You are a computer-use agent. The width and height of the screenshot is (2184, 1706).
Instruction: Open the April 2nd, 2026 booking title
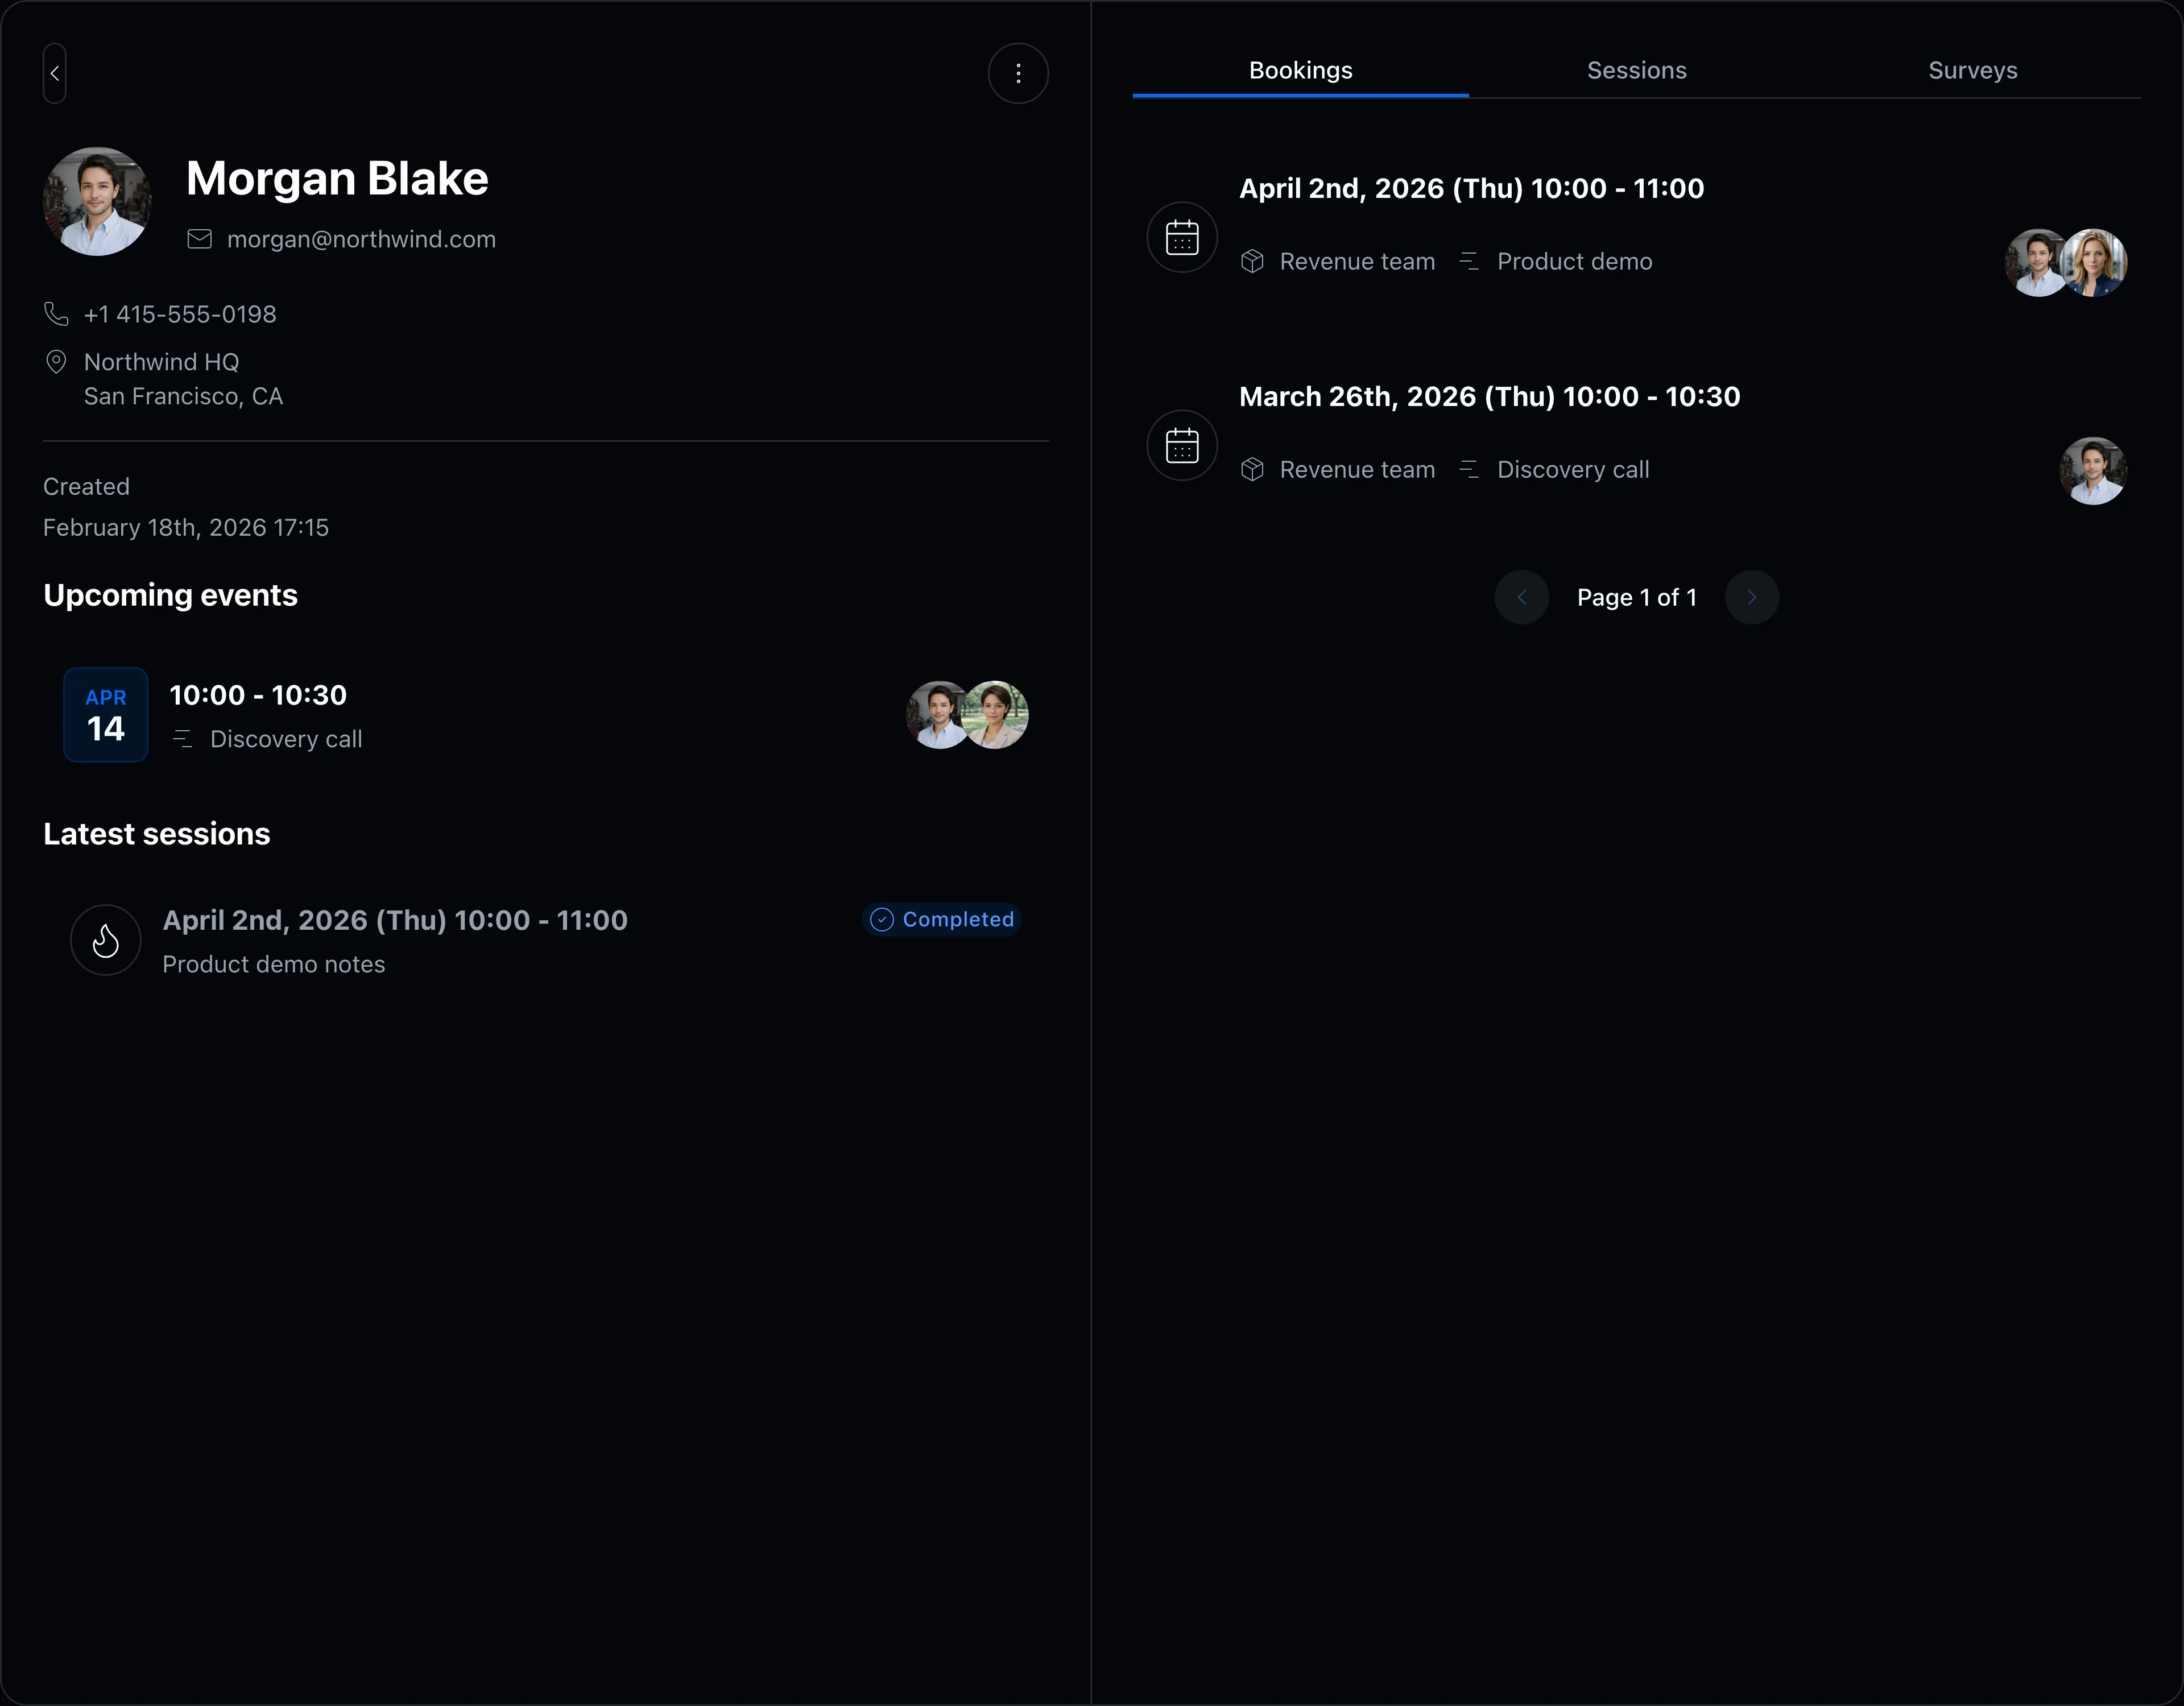[1472, 188]
